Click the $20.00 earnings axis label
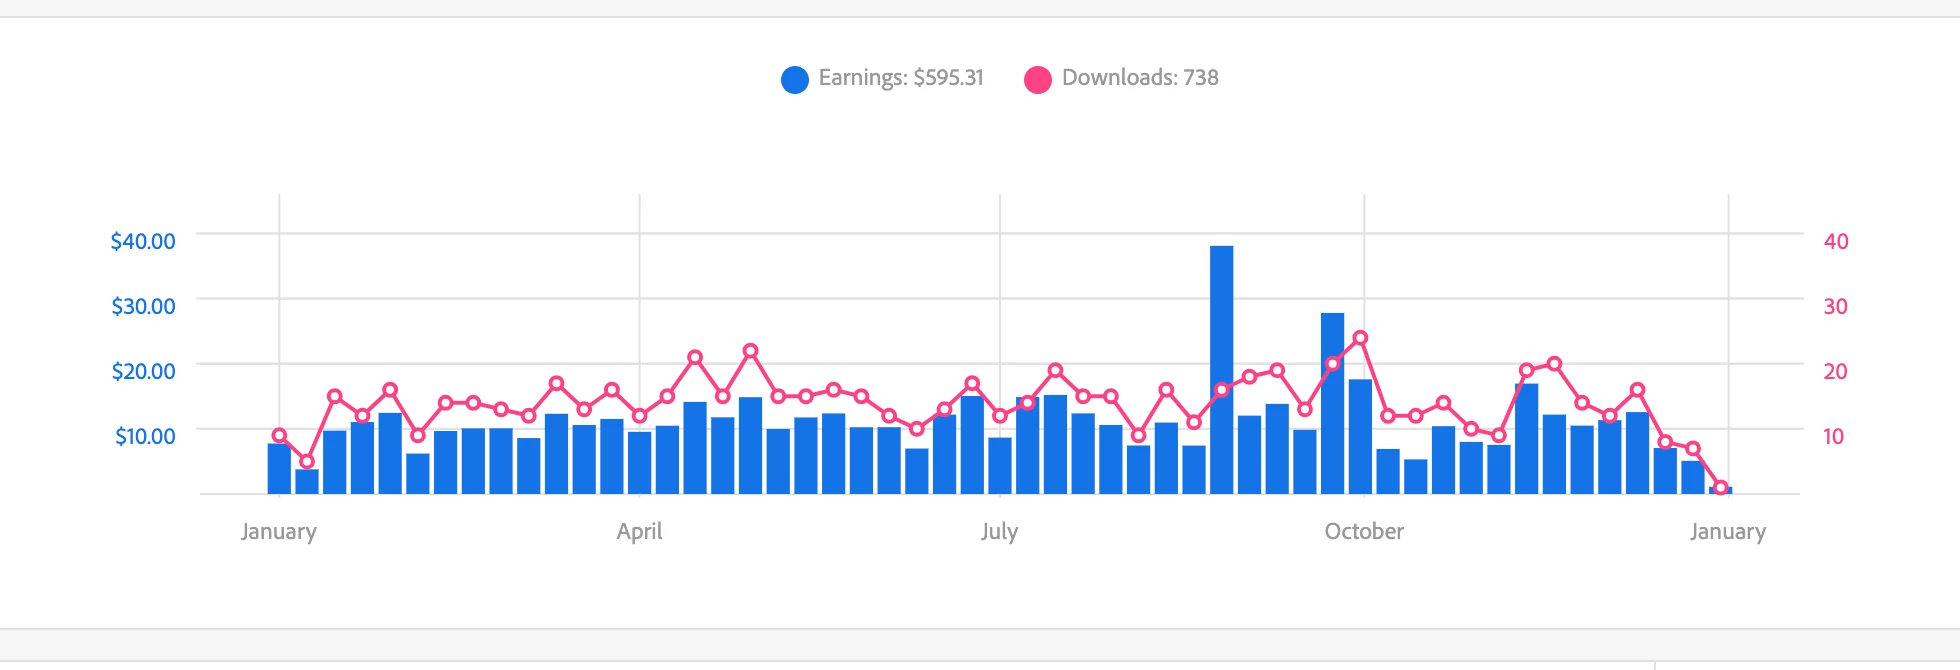Image resolution: width=1960 pixels, height=670 pixels. click(x=143, y=371)
